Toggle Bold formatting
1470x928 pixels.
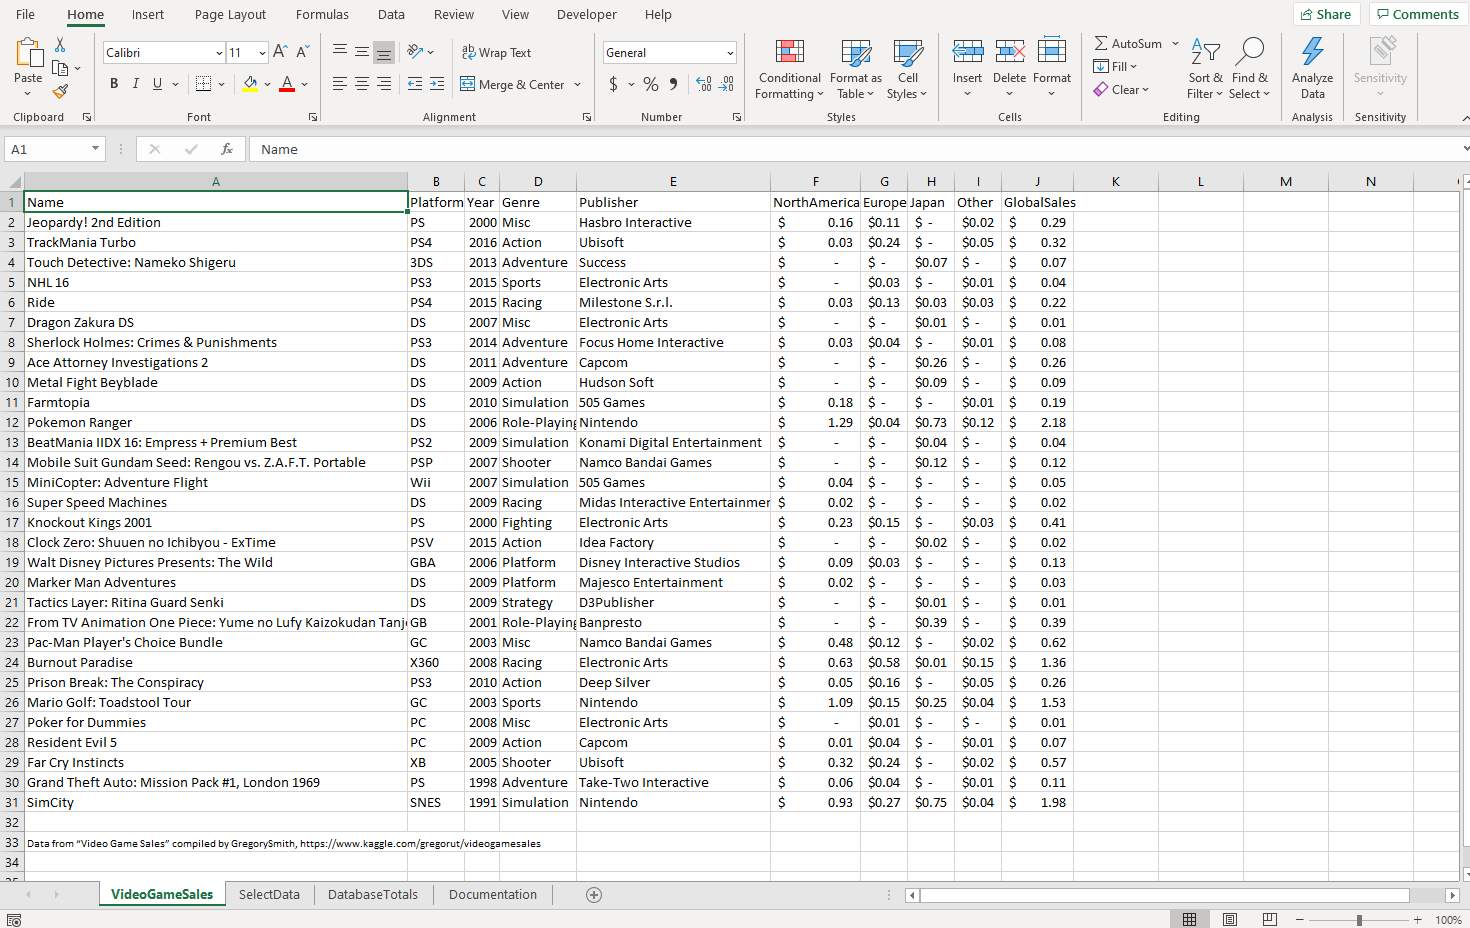(x=114, y=84)
